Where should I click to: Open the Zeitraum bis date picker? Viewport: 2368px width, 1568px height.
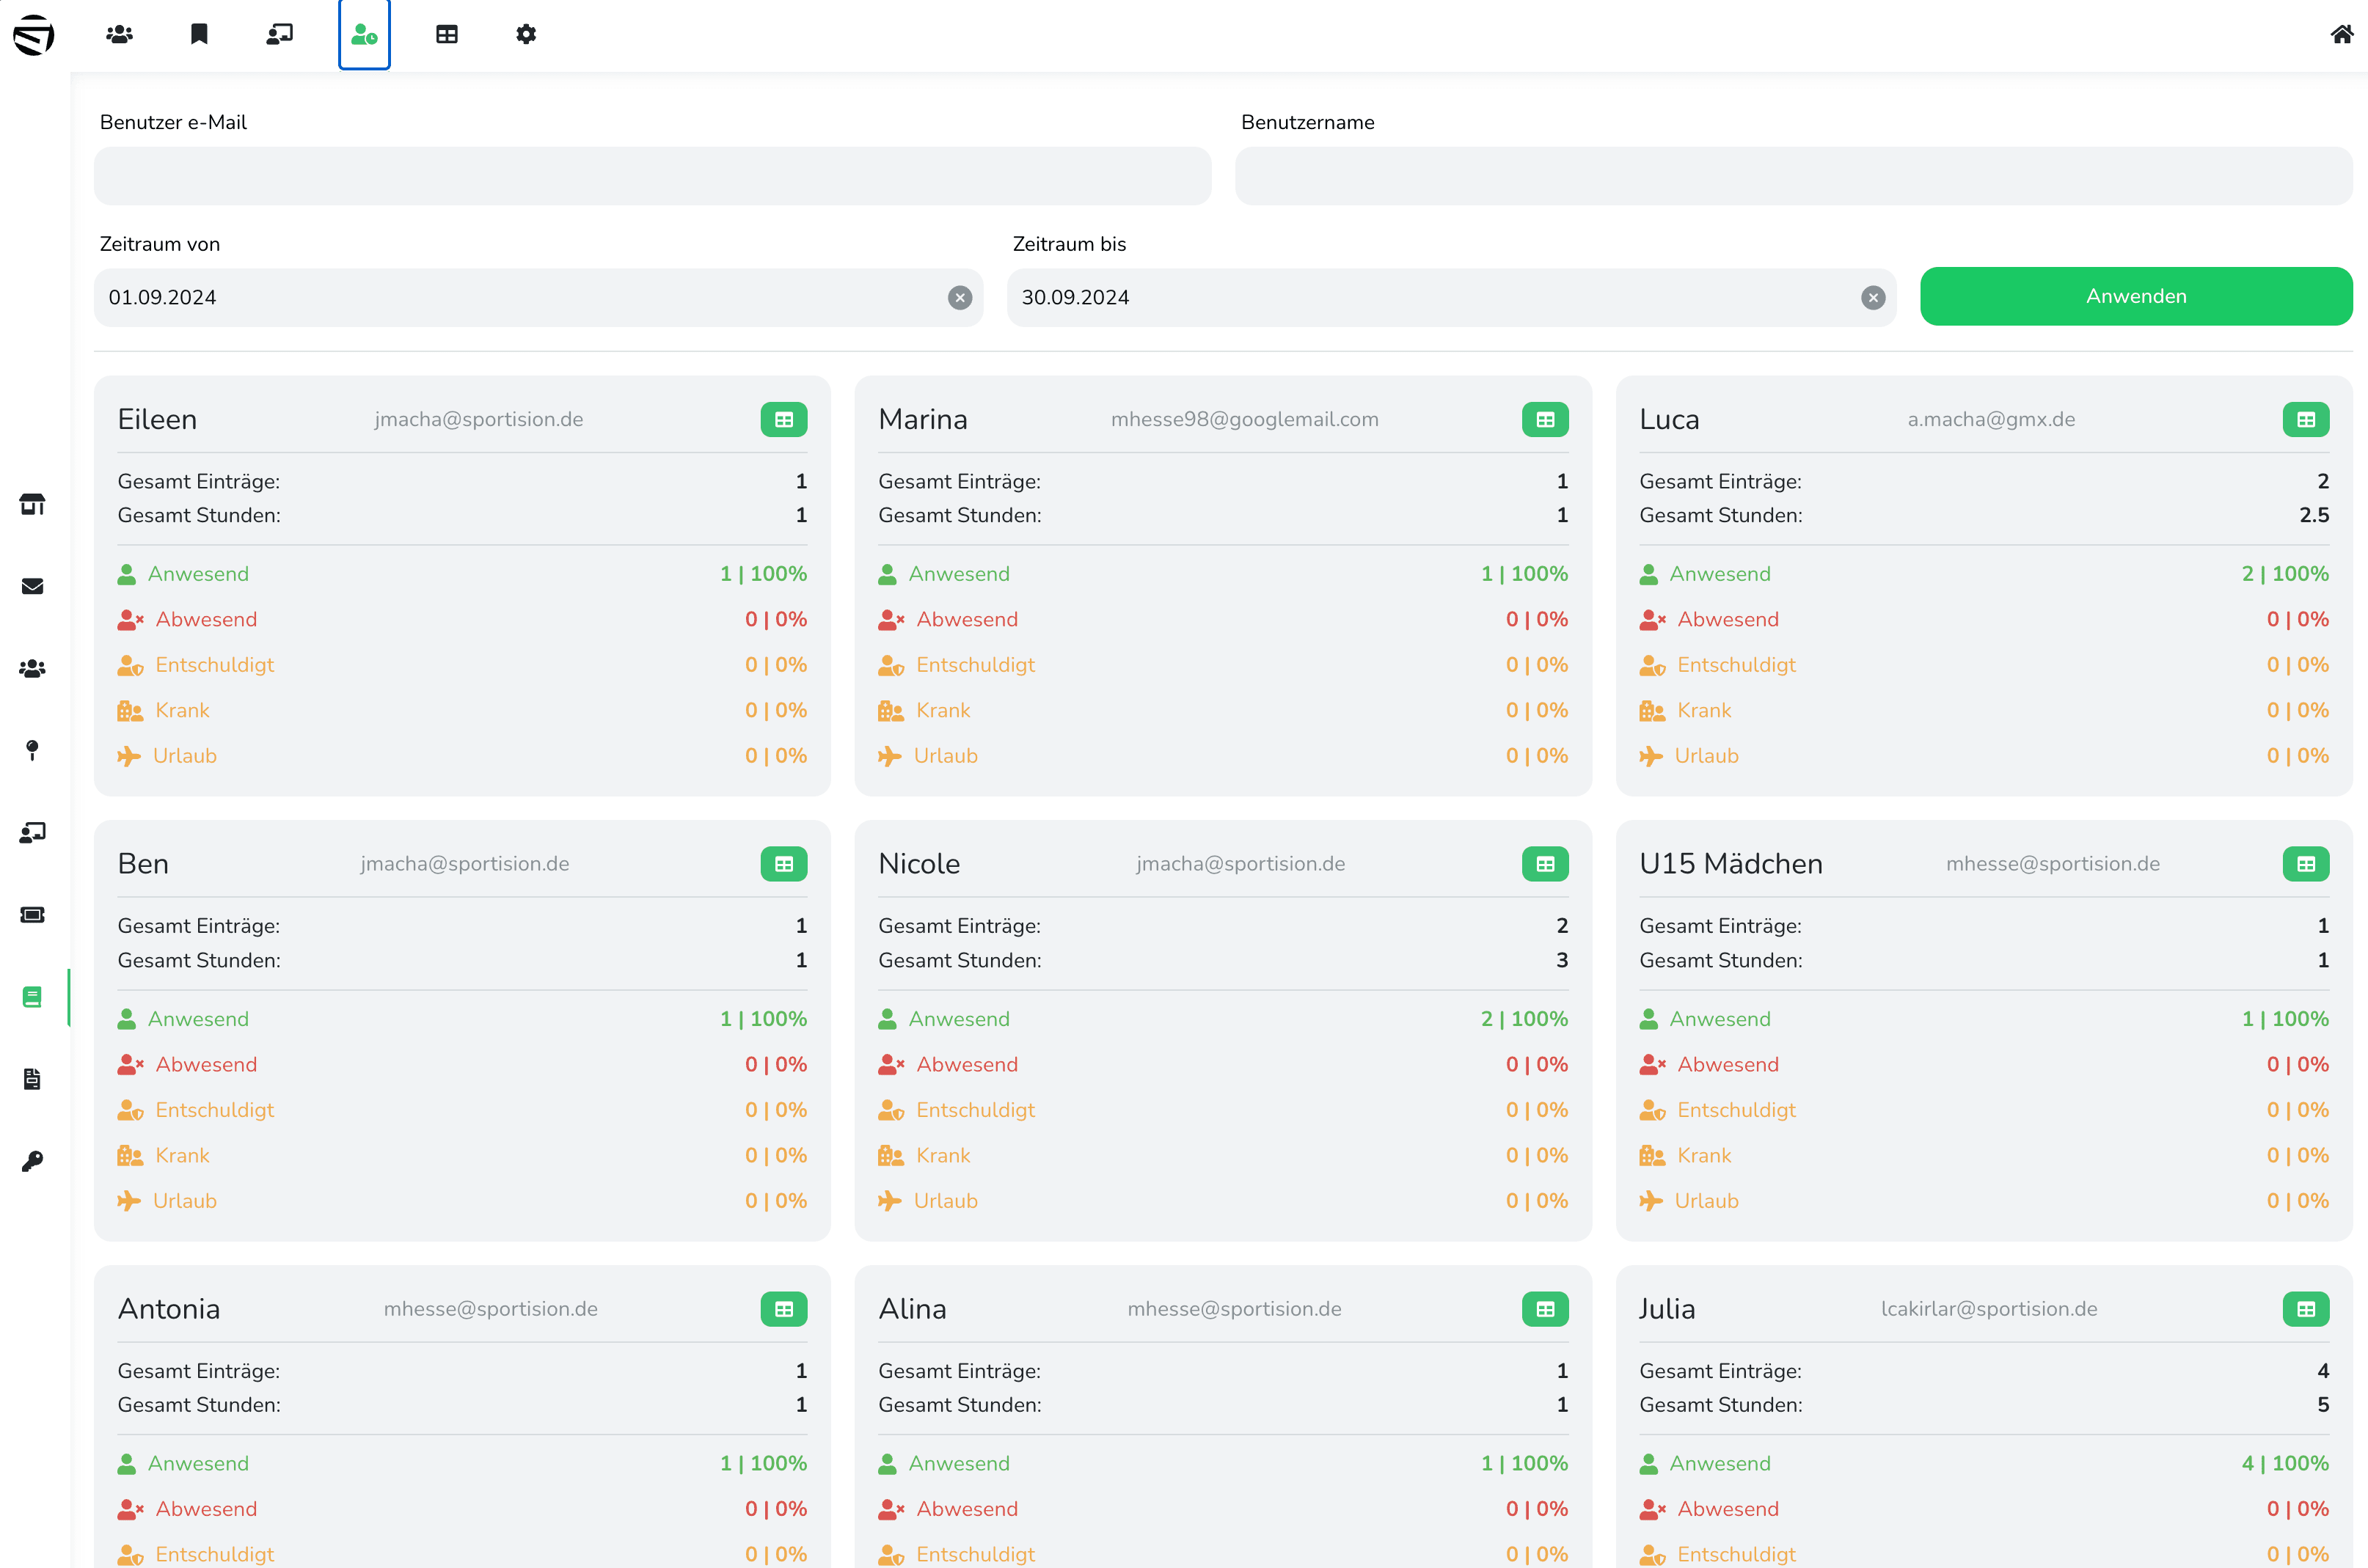pyautogui.click(x=1430, y=297)
